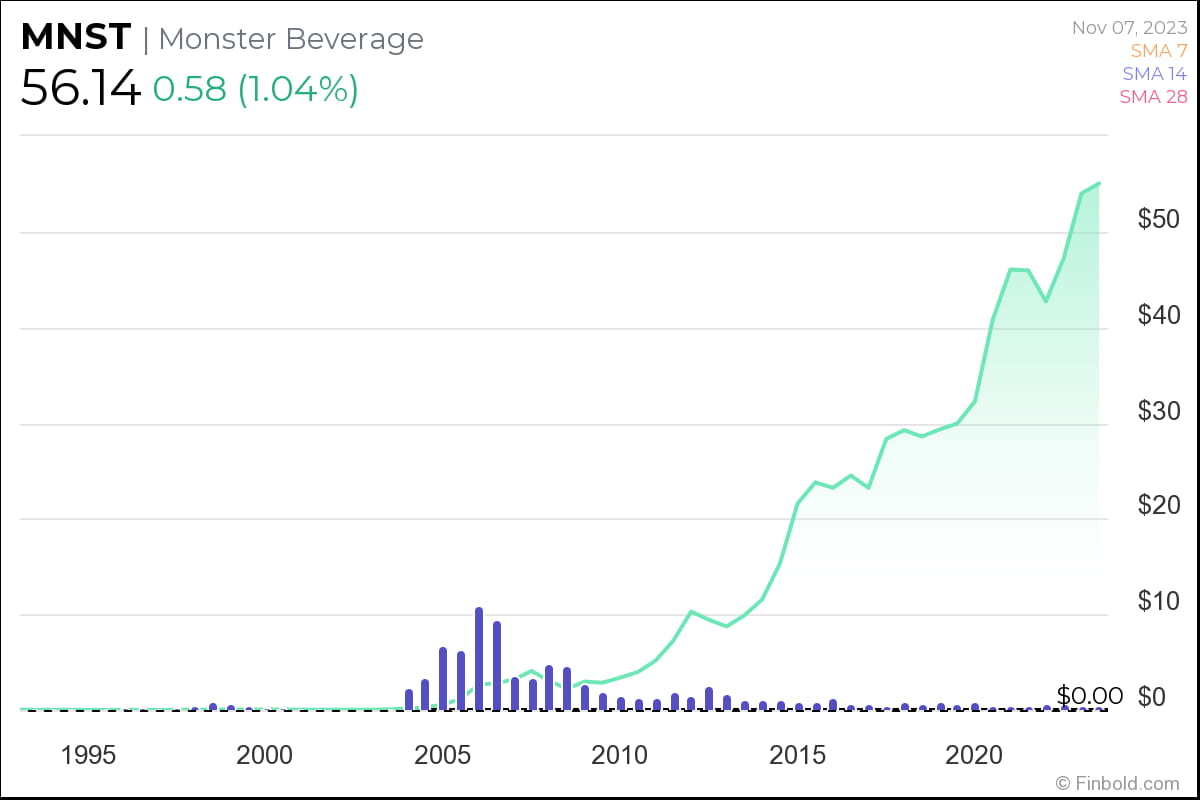Click the MNST ticker symbol
Viewport: 1200px width, 800px height.
76,38
